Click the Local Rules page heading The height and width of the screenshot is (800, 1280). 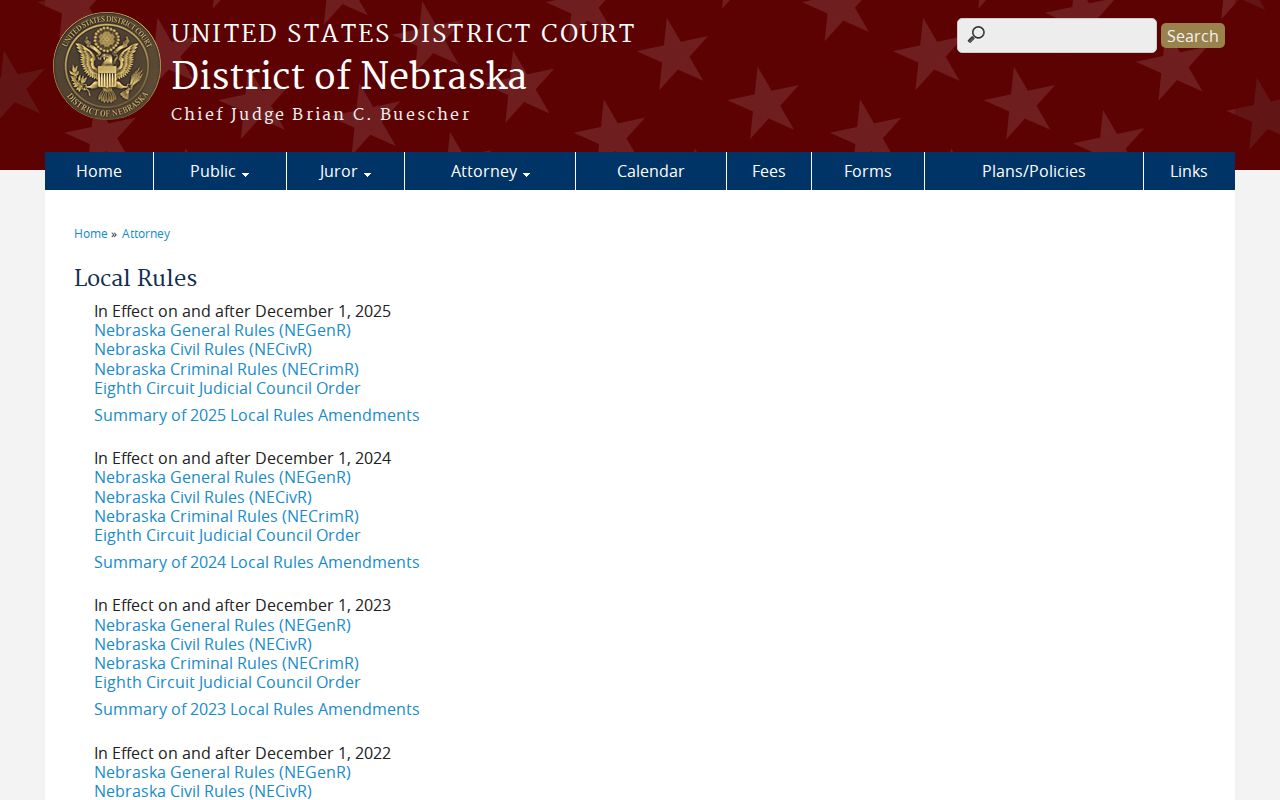pos(136,278)
